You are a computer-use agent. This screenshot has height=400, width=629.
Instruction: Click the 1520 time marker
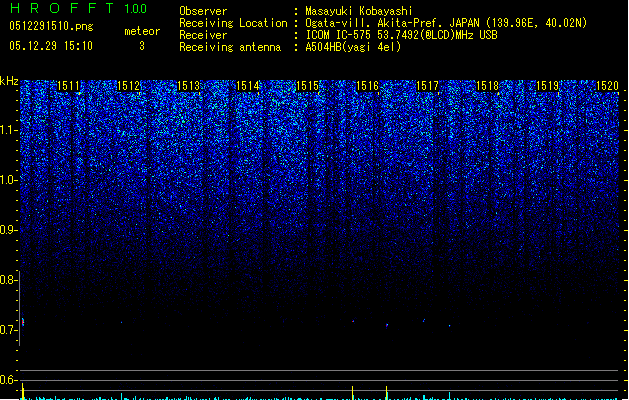point(607,86)
